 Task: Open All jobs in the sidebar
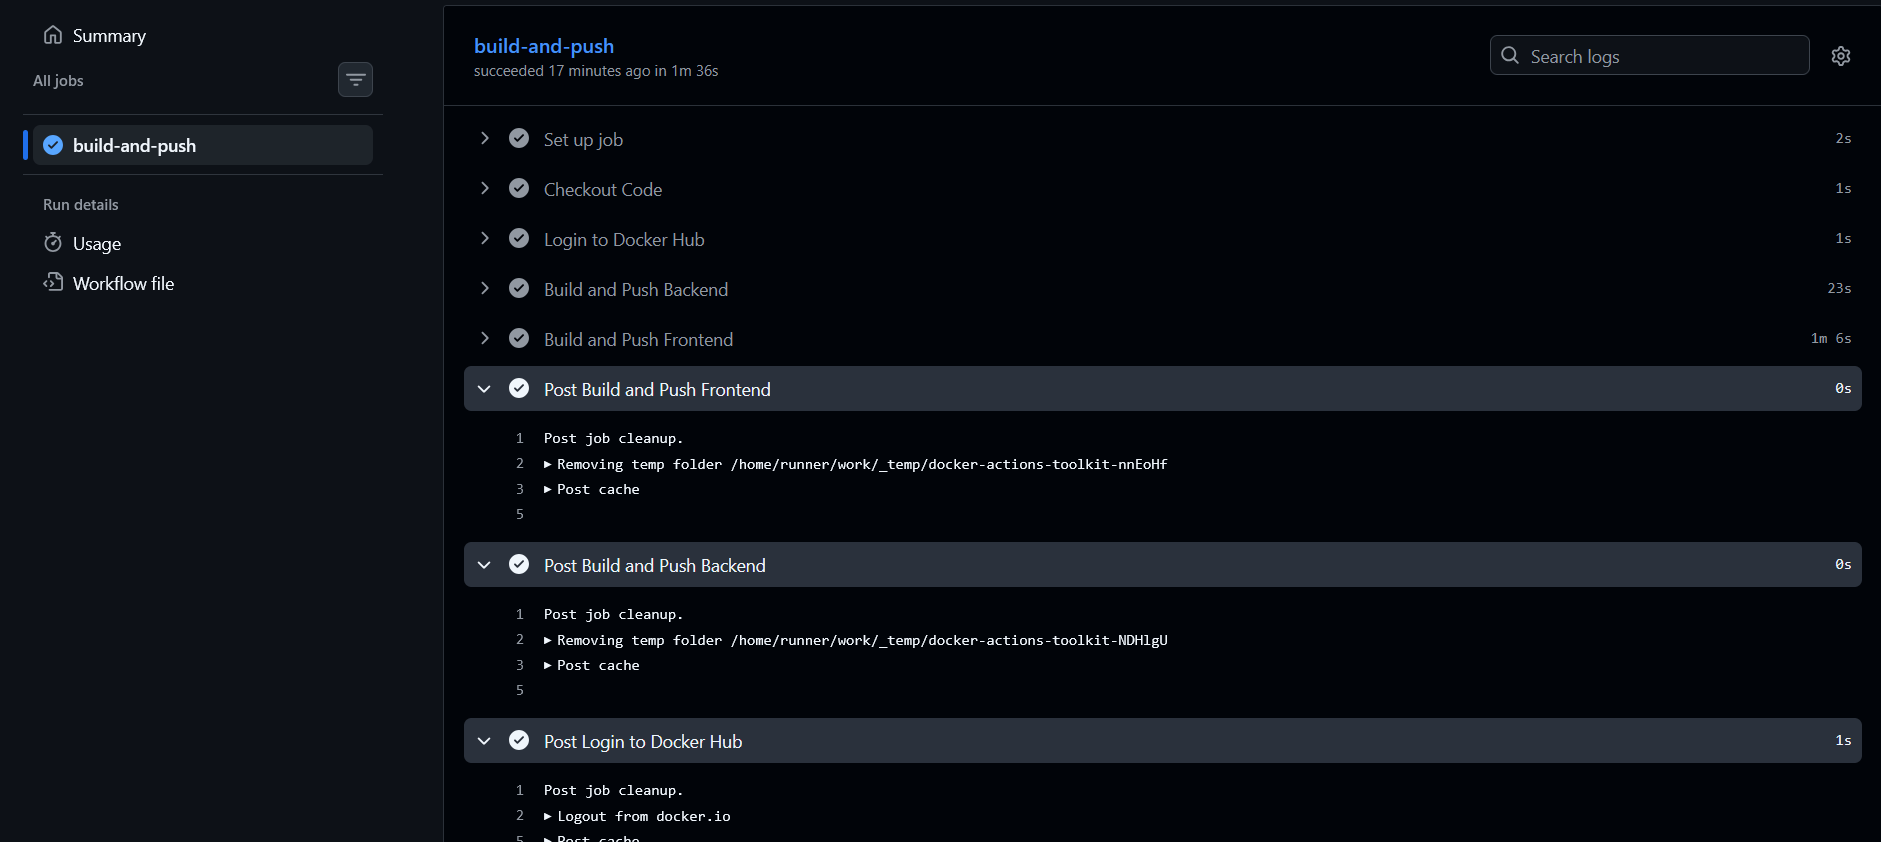click(x=58, y=80)
